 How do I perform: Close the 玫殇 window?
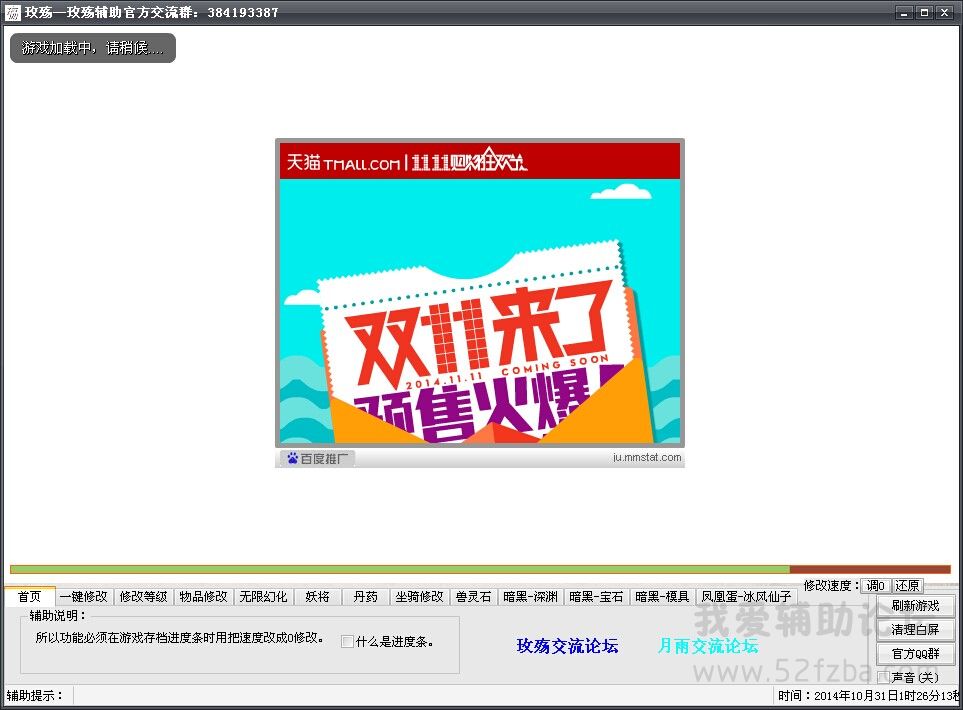click(x=944, y=12)
